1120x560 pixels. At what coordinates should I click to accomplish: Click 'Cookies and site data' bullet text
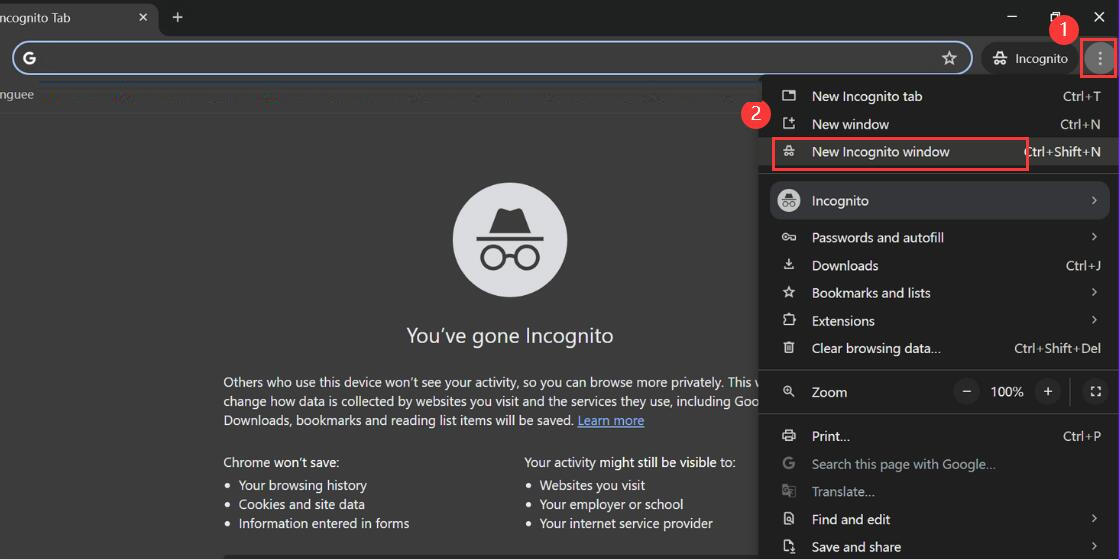pyautogui.click(x=301, y=504)
